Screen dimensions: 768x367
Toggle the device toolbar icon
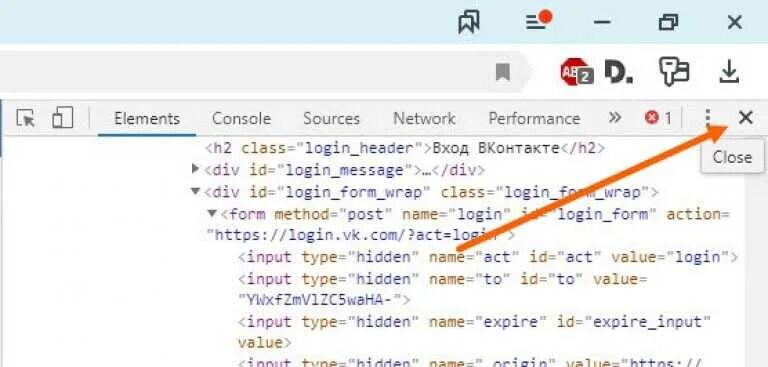[63, 118]
